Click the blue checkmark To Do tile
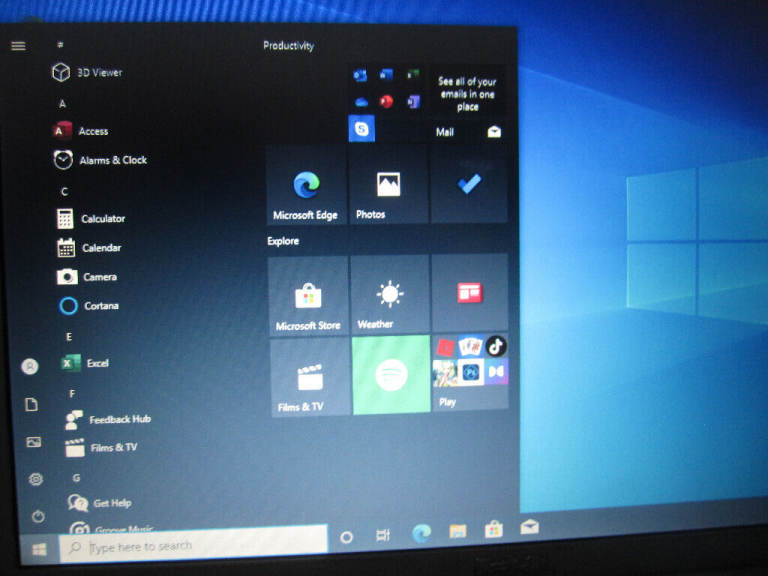Screen dimensions: 768x576 pos(468,186)
